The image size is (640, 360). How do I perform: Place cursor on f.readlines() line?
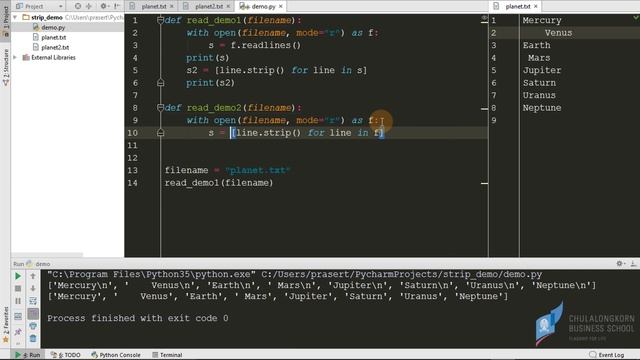[255, 45]
